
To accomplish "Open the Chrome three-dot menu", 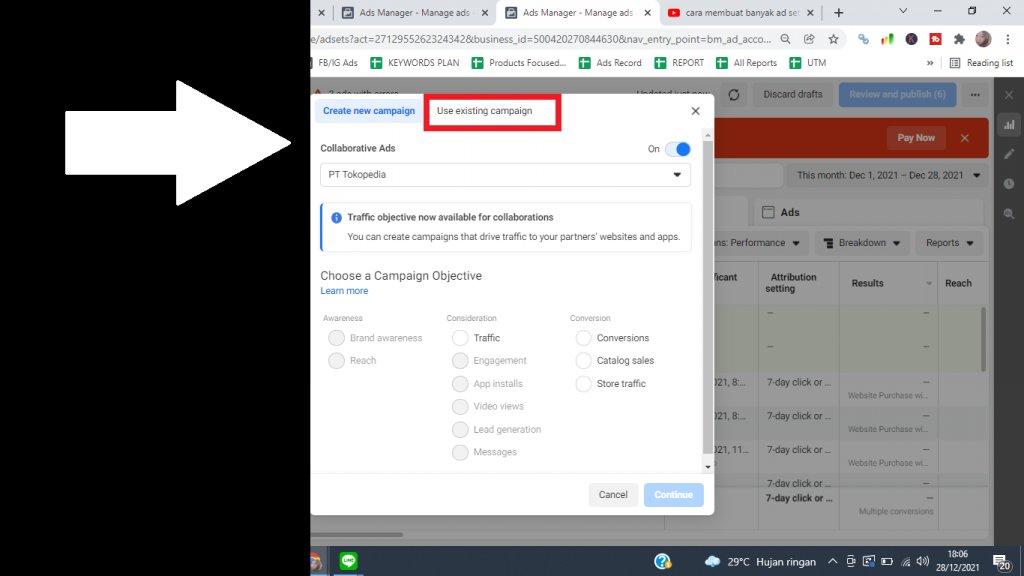I will 1008,39.
